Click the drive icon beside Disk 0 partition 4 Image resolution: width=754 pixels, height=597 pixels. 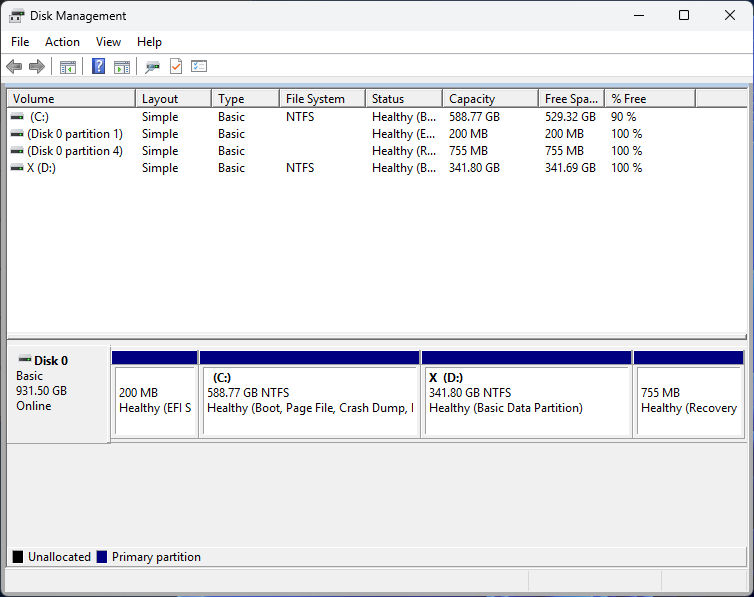click(x=17, y=150)
